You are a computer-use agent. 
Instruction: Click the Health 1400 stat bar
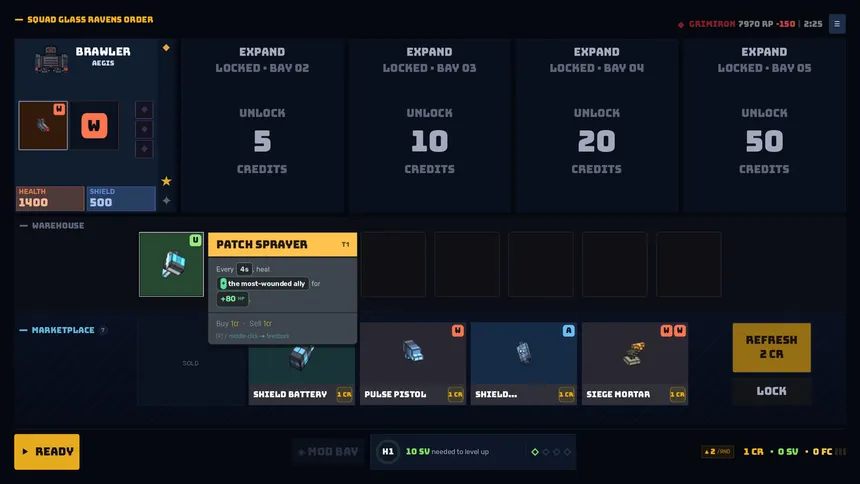[50, 198]
